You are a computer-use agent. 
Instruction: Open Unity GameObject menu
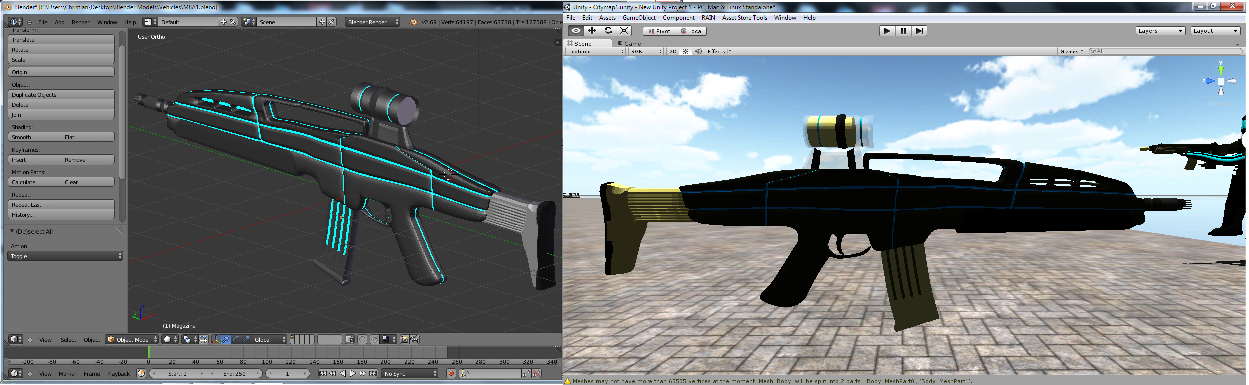[x=640, y=18]
